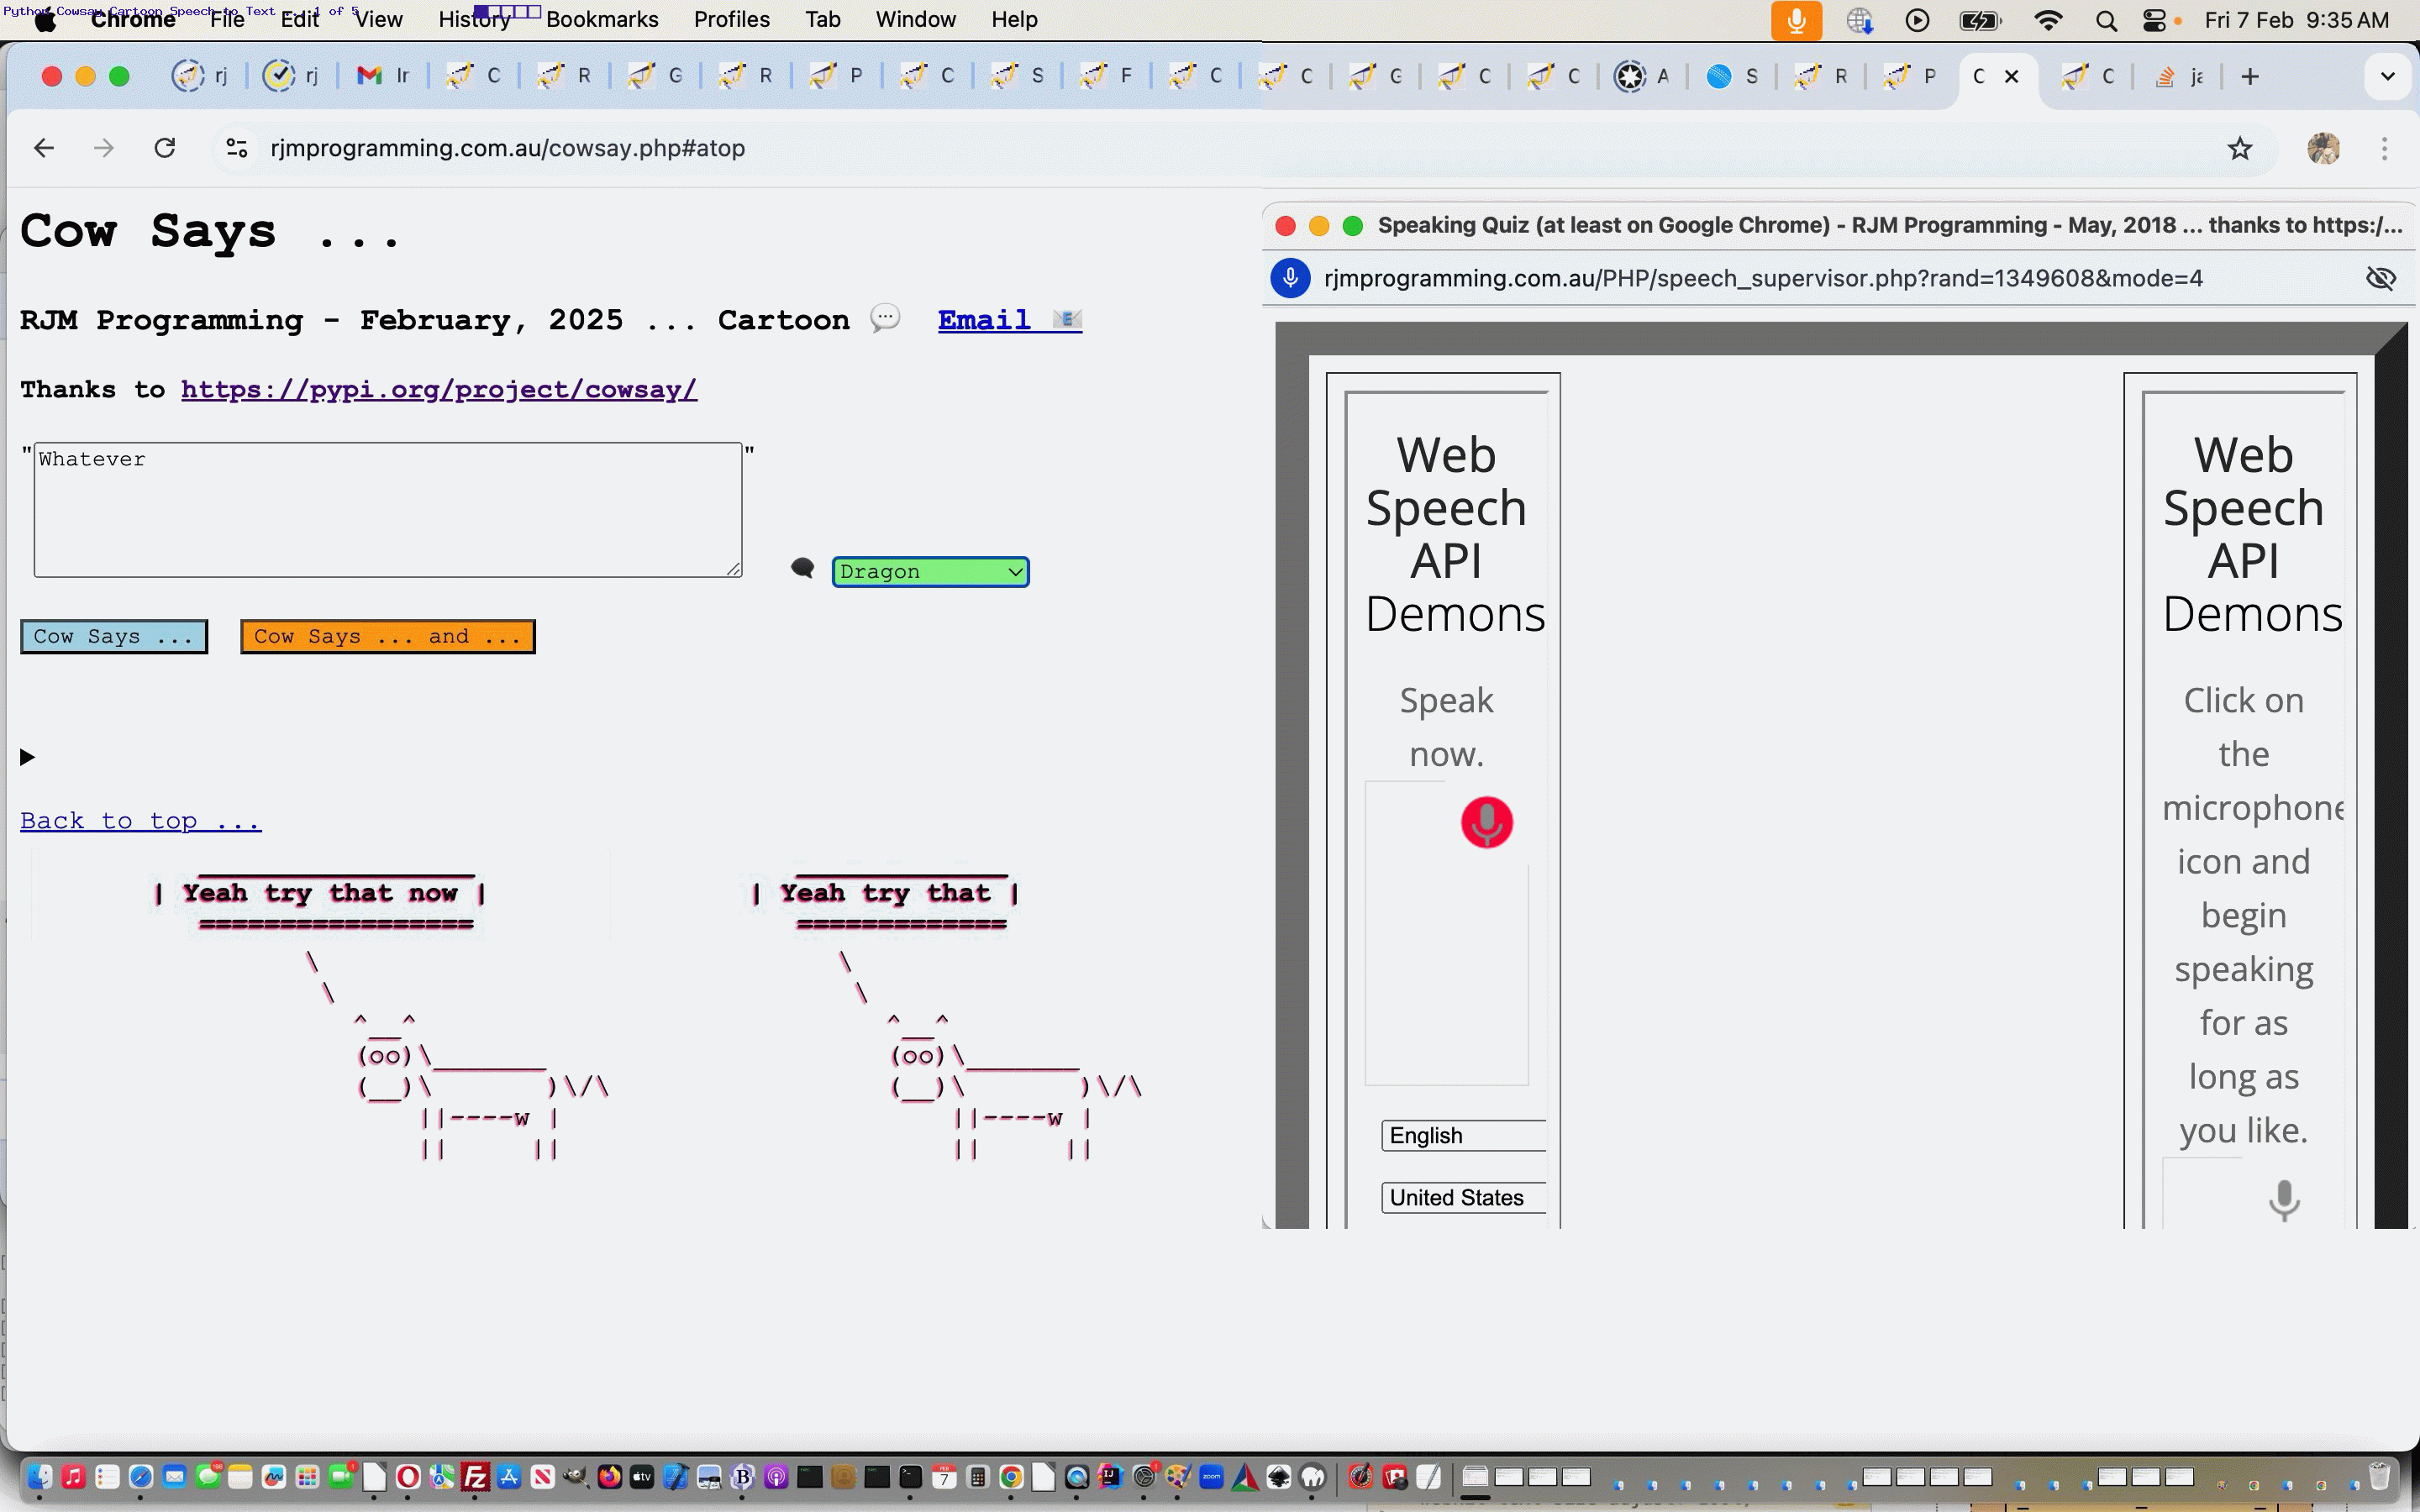
Task: Launch Google Chrome from the Dock
Action: click(x=1011, y=1477)
